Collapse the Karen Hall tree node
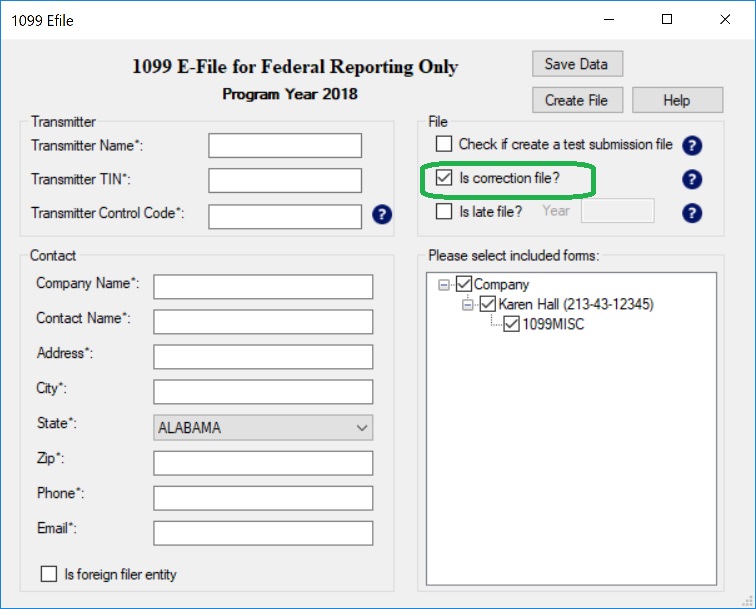The width and height of the screenshot is (756, 609). (468, 304)
